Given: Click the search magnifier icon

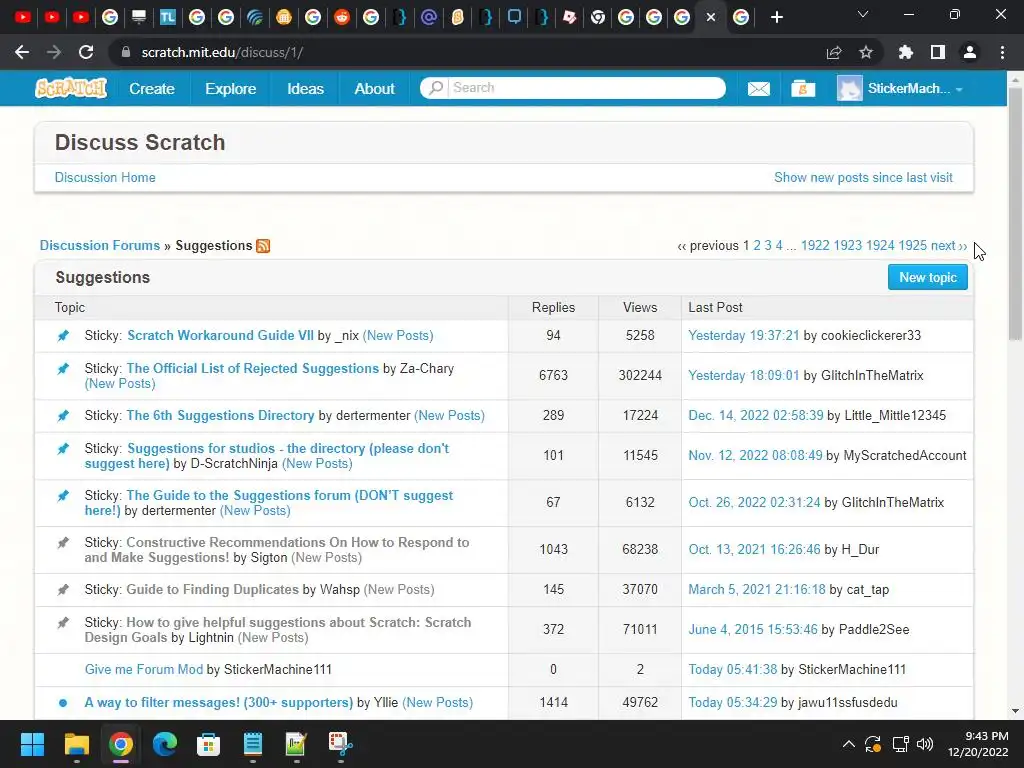Looking at the screenshot, I should tap(436, 88).
